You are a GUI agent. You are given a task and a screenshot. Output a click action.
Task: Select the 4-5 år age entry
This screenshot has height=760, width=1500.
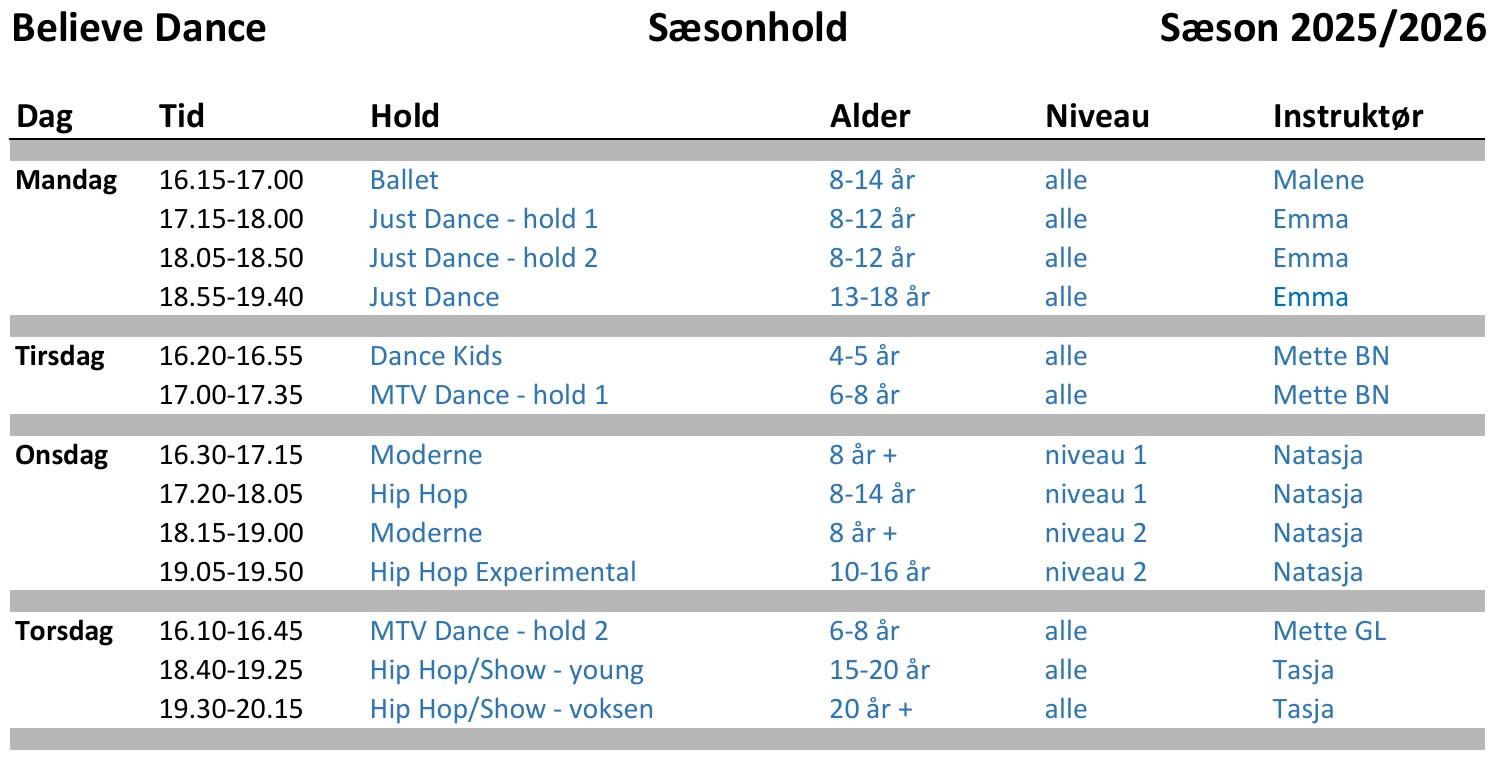(864, 356)
